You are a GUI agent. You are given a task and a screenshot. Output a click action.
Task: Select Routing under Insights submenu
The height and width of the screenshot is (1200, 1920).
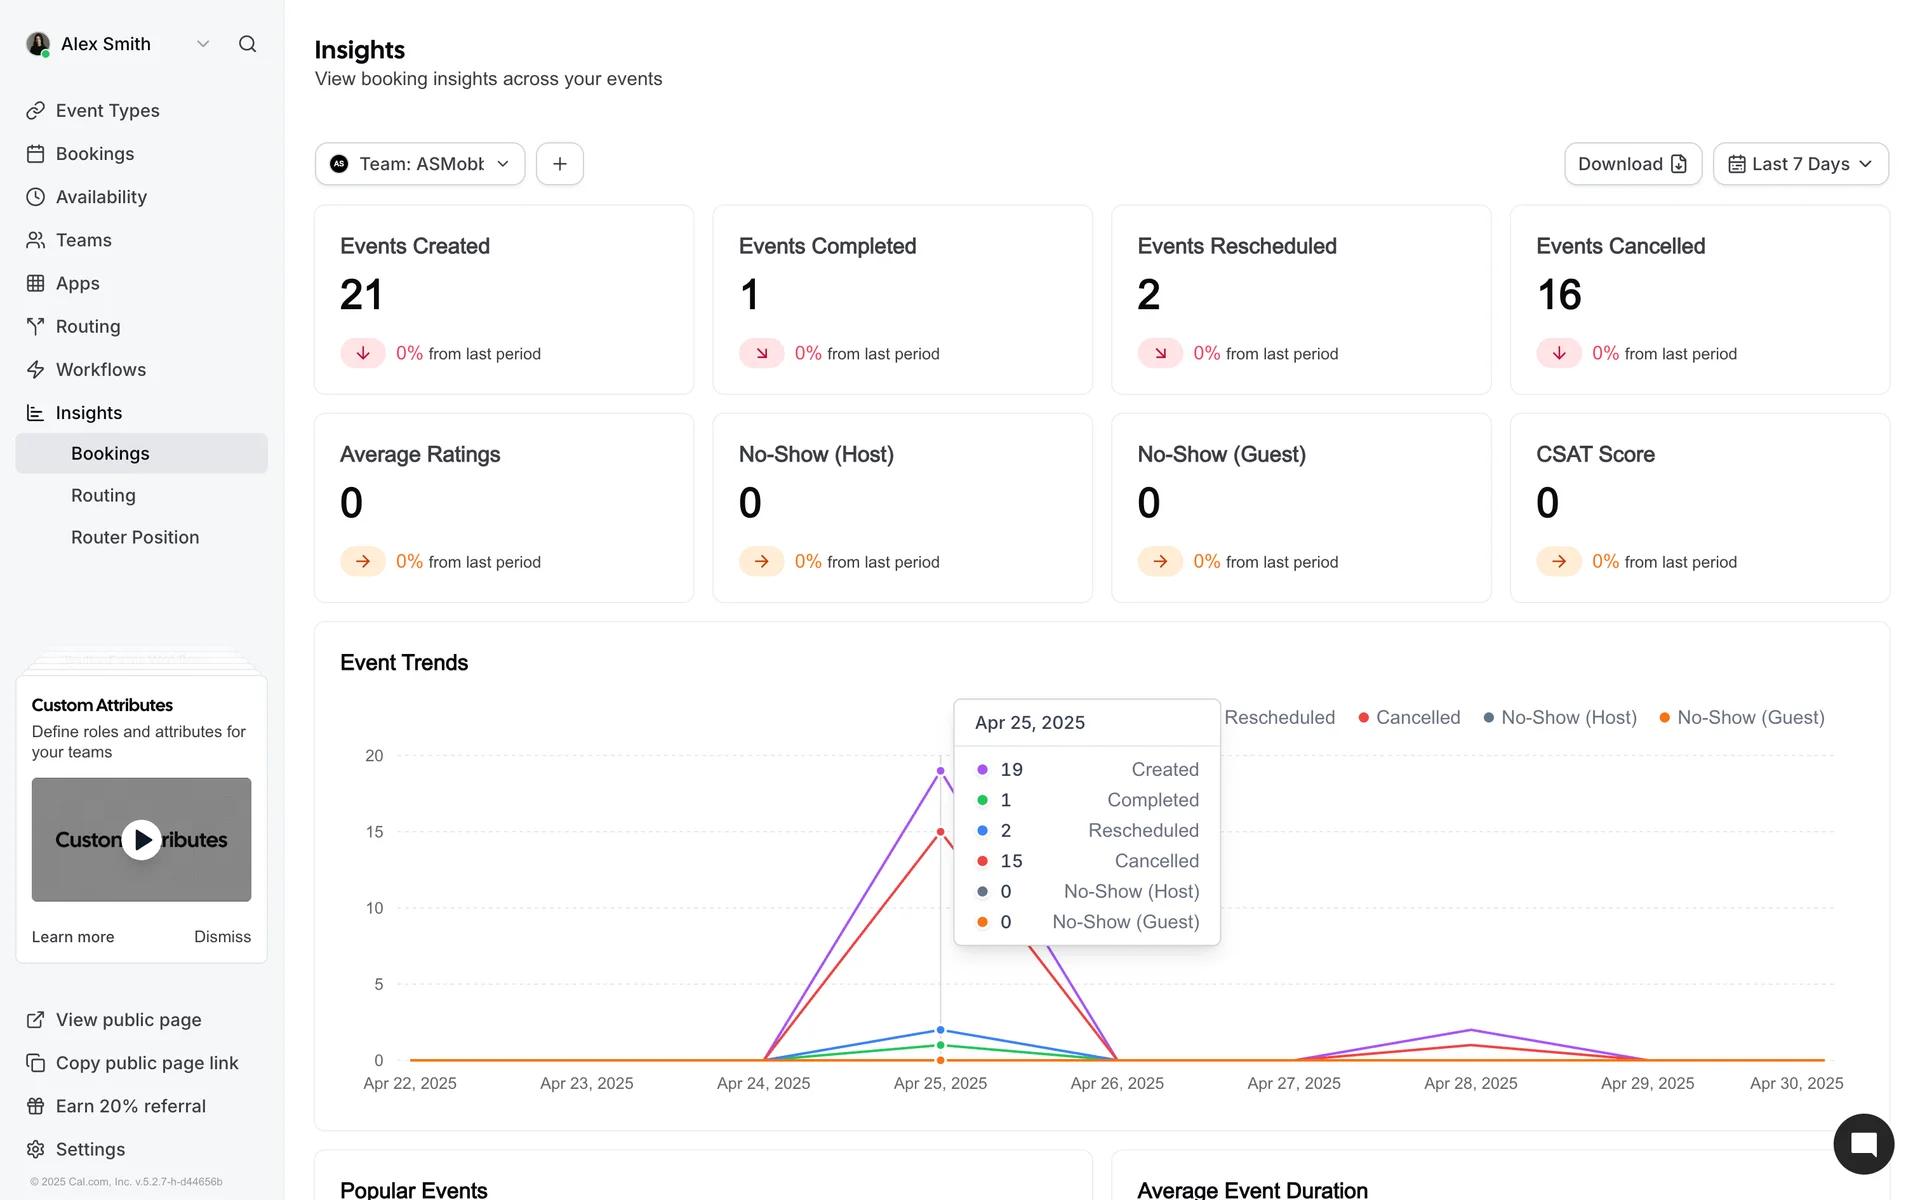pos(103,496)
